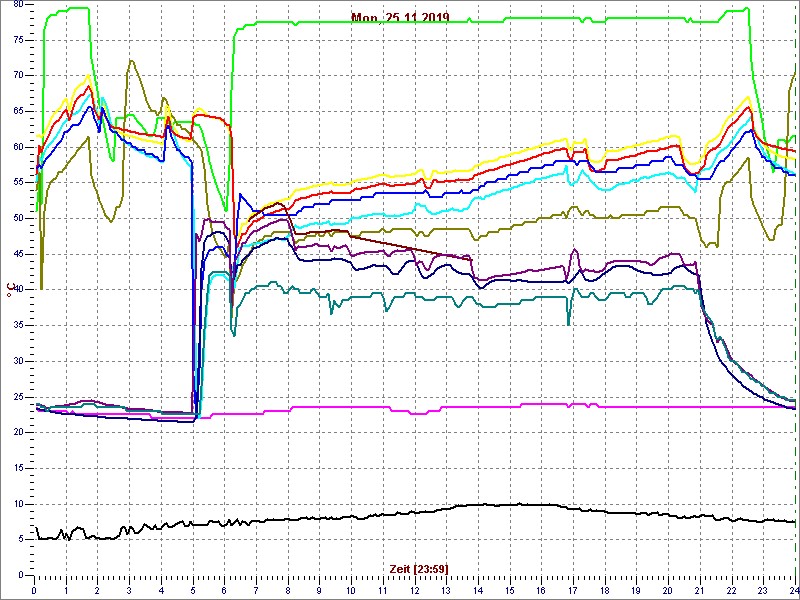This screenshot has height=600, width=800.
Task: Click hour 13 on the time axis
Action: [446, 591]
